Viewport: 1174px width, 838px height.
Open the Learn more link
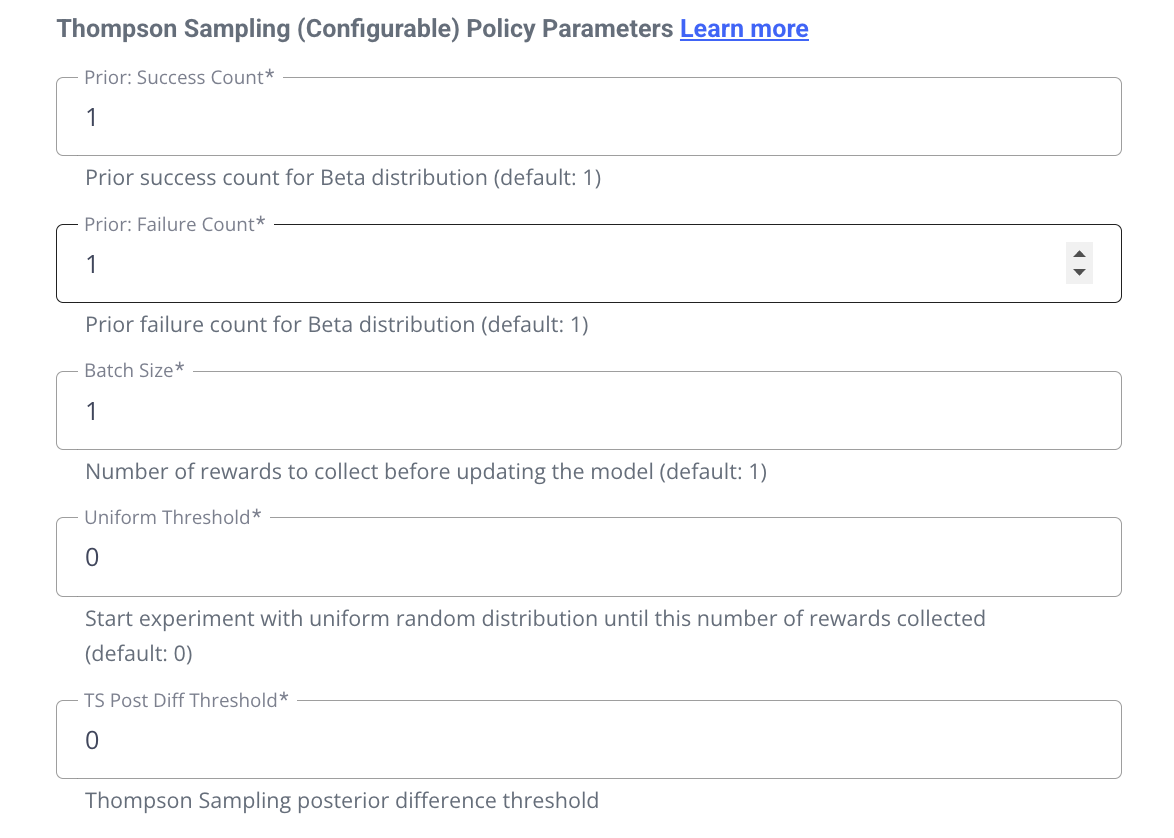click(744, 29)
